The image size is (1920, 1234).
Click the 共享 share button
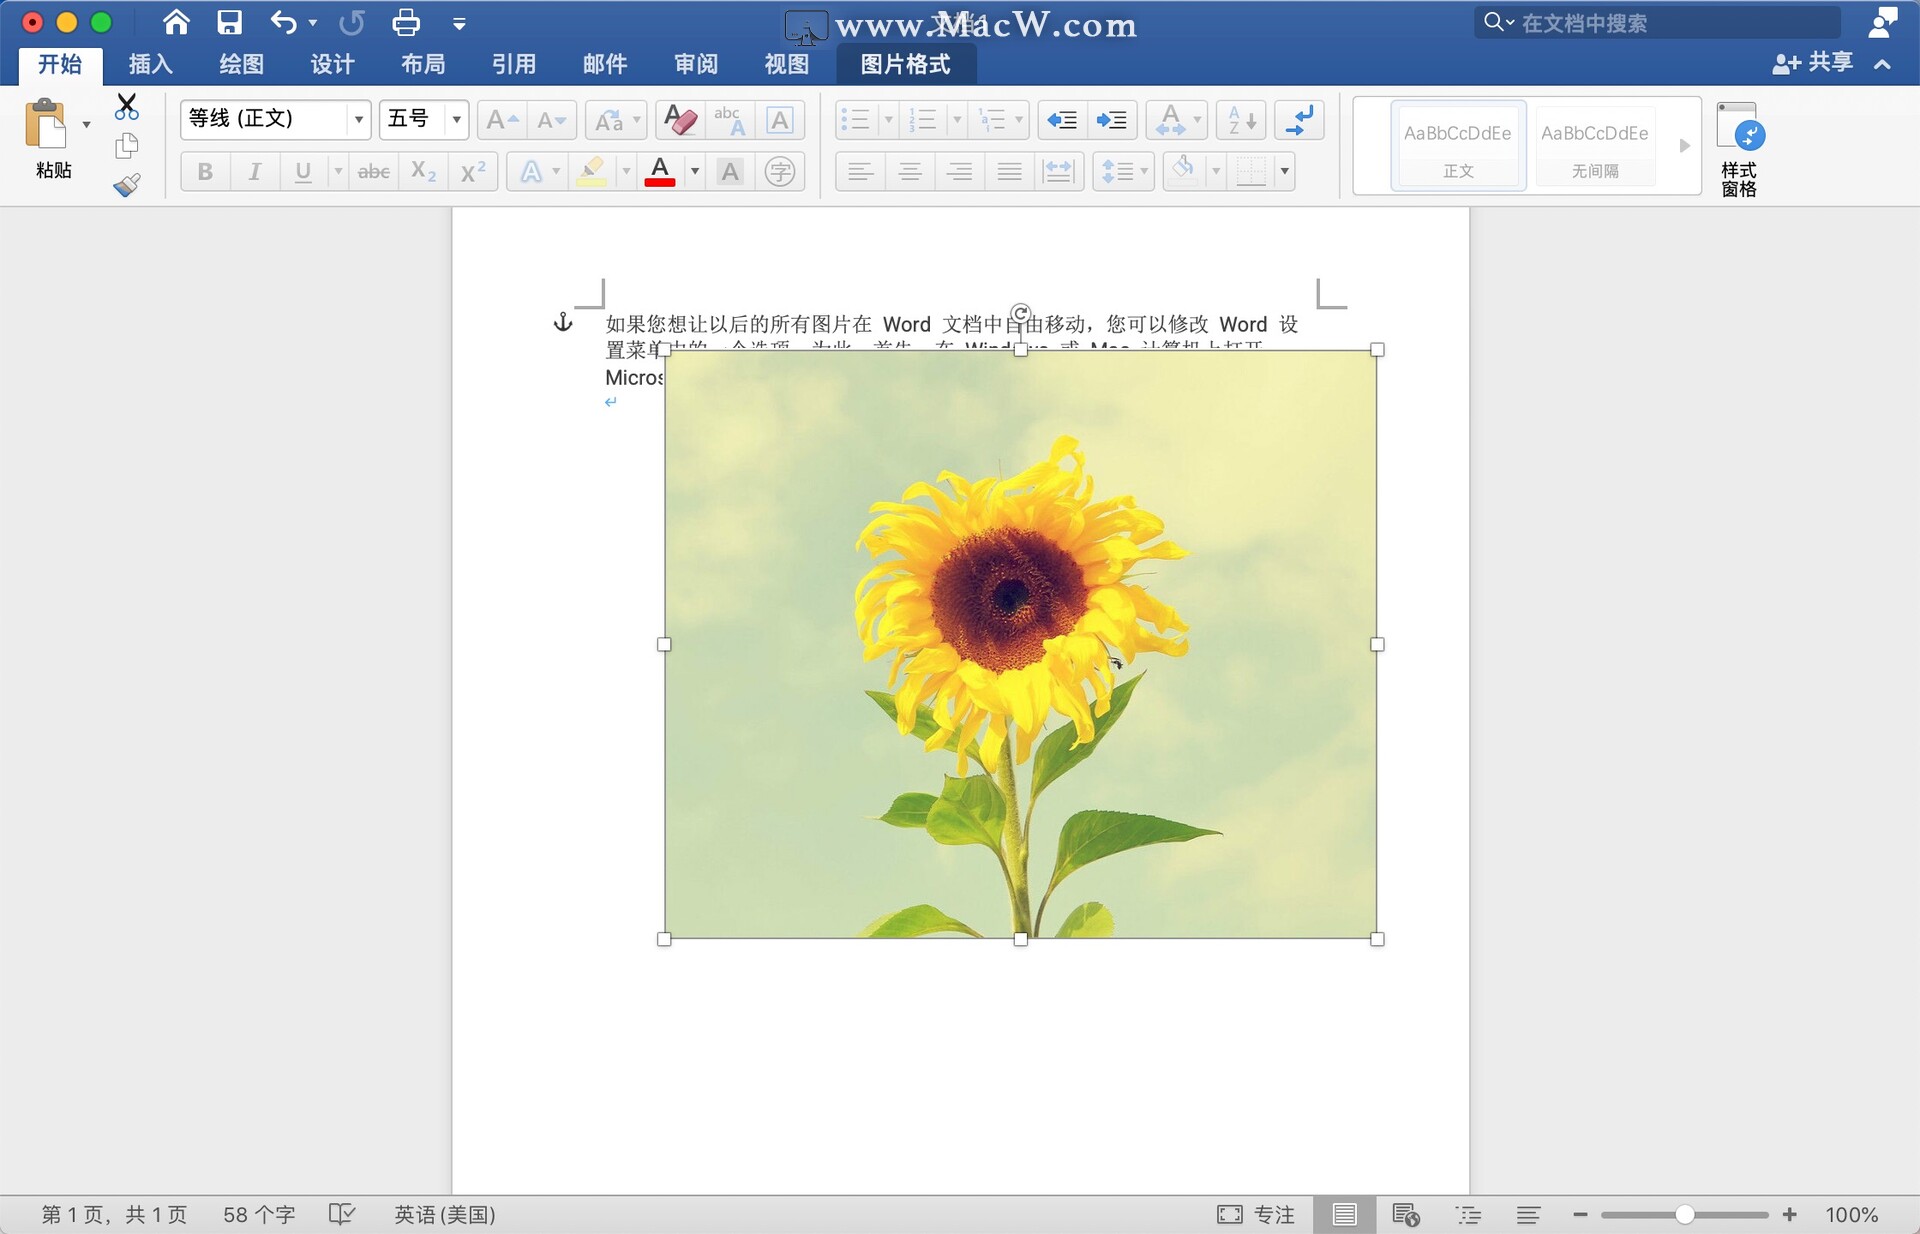click(1814, 63)
